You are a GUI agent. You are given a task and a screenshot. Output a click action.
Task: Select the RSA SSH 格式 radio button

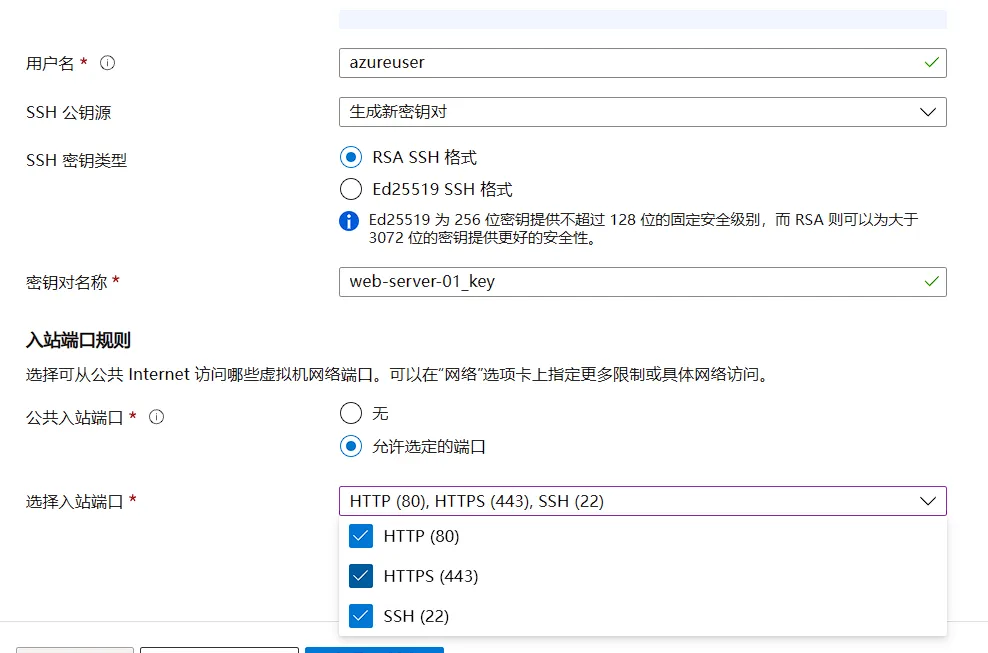[351, 157]
